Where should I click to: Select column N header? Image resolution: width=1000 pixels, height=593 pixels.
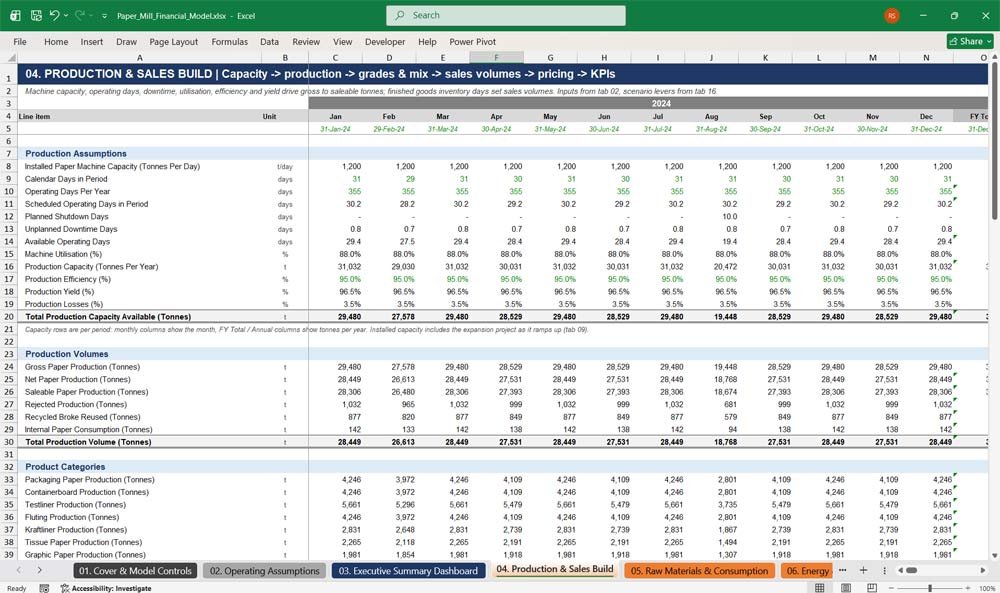click(926, 57)
